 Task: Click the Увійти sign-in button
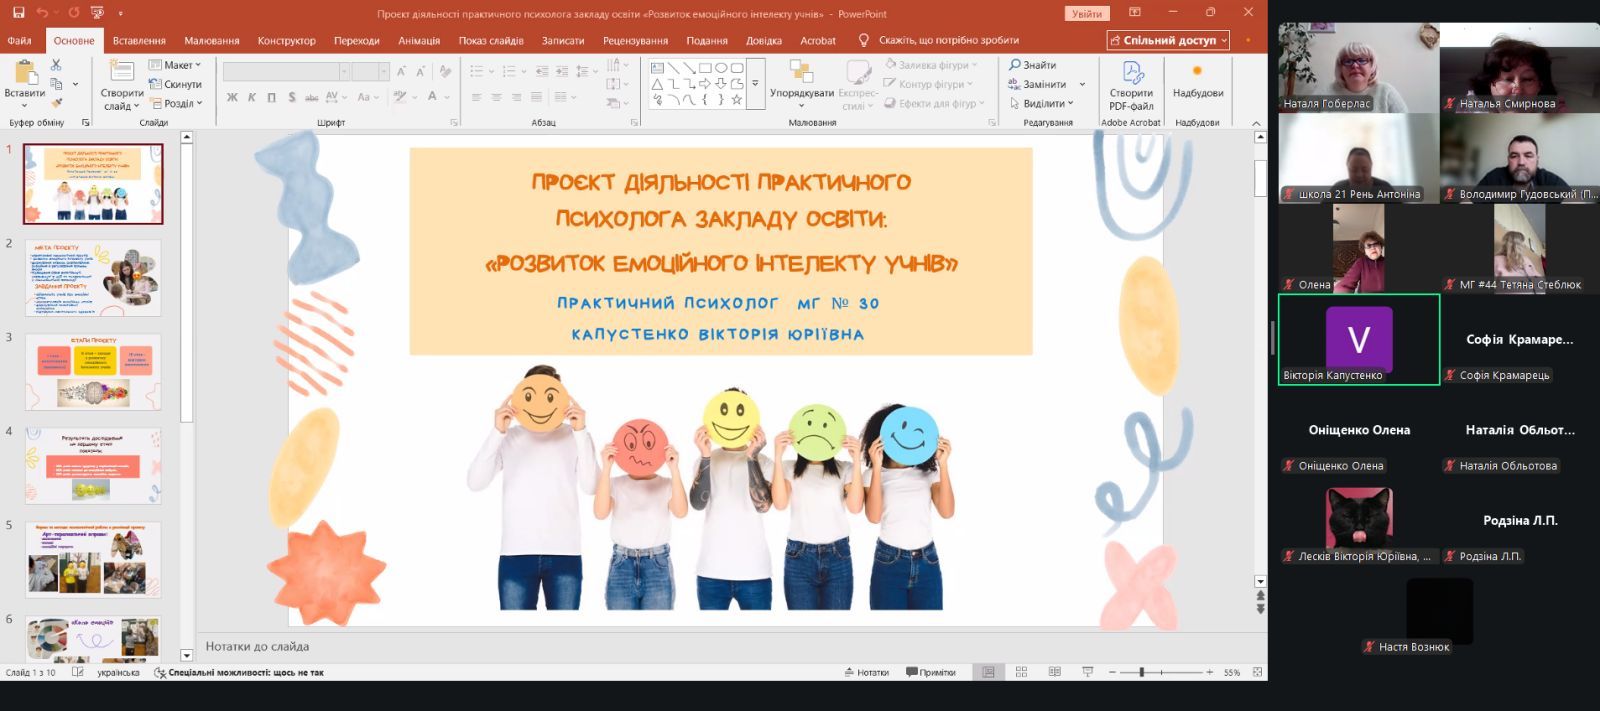click(1086, 13)
